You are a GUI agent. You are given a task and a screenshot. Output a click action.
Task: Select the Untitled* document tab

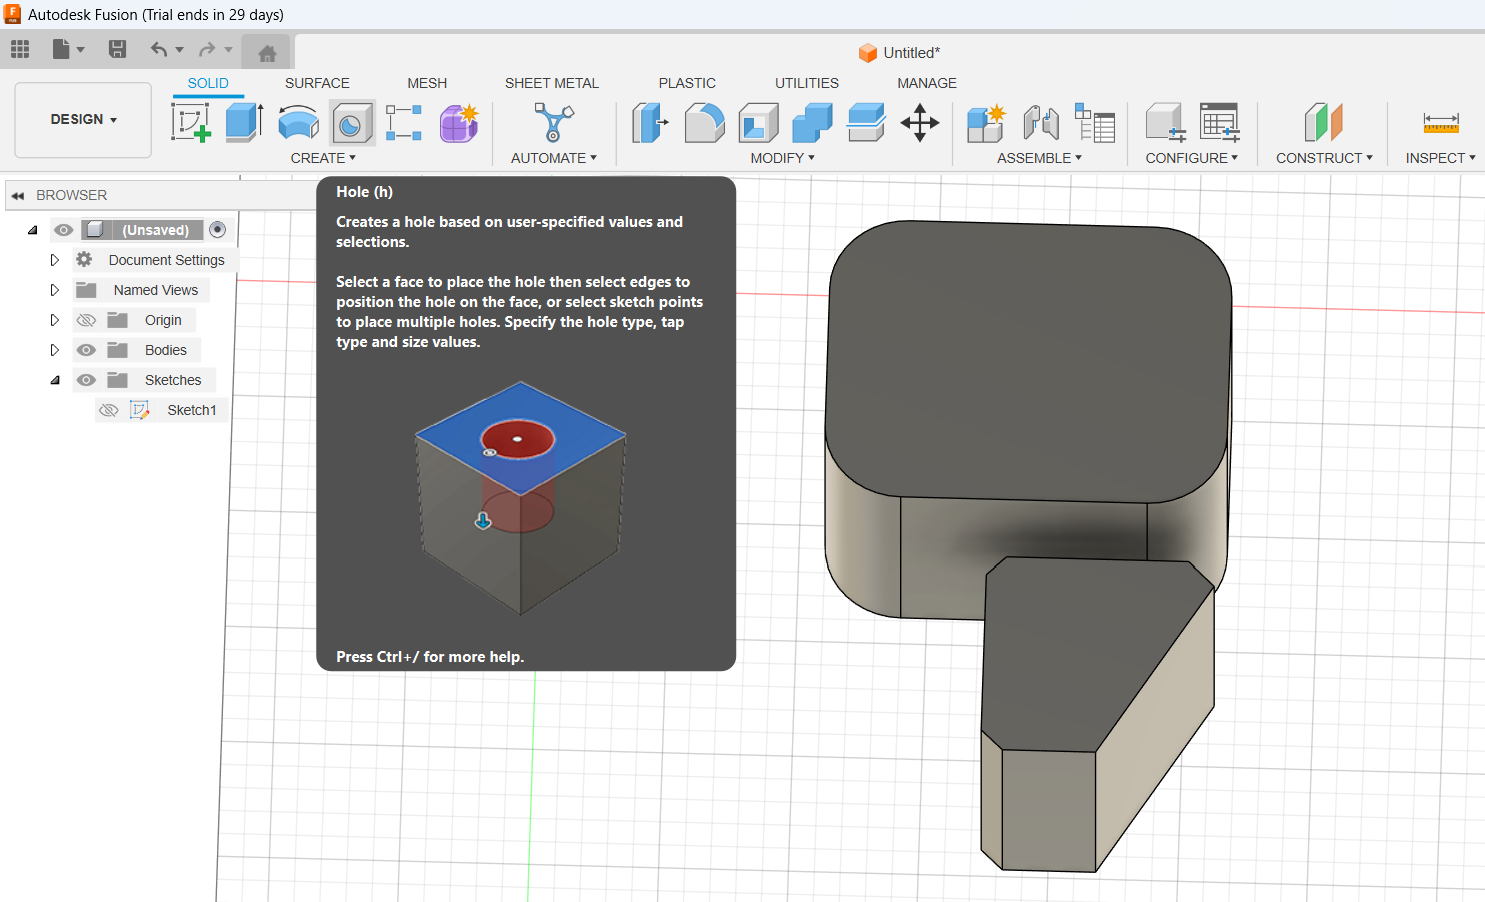click(x=900, y=53)
